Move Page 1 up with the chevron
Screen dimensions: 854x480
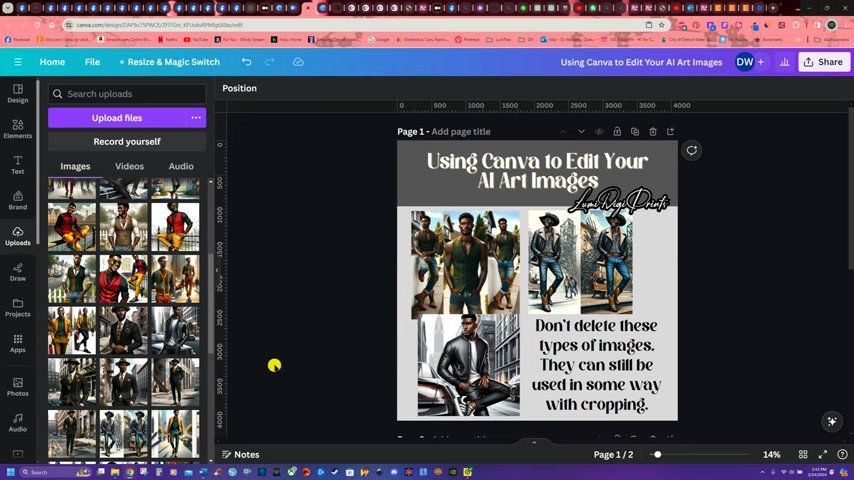563,132
